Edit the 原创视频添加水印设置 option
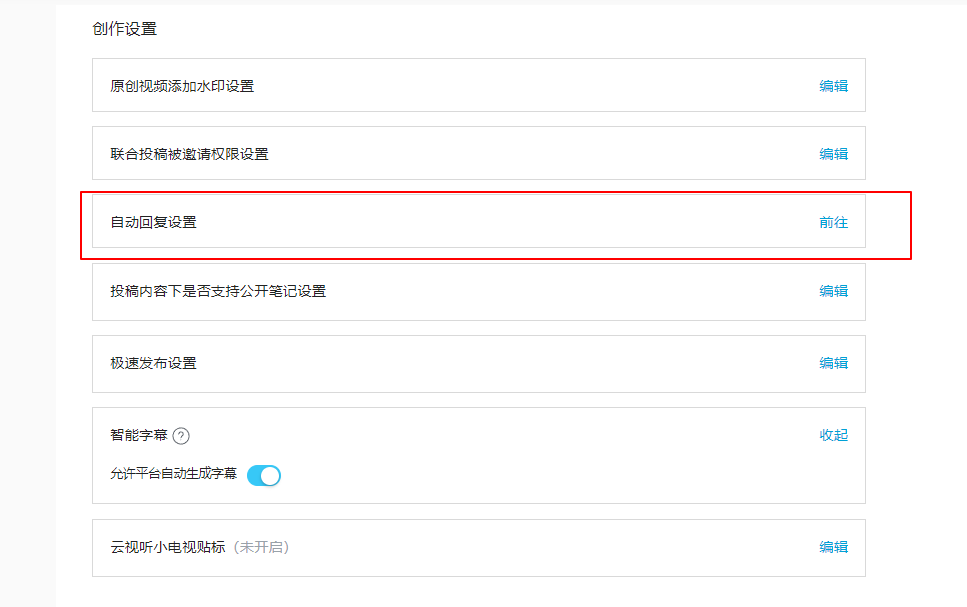This screenshot has width=967, height=607. (x=833, y=86)
